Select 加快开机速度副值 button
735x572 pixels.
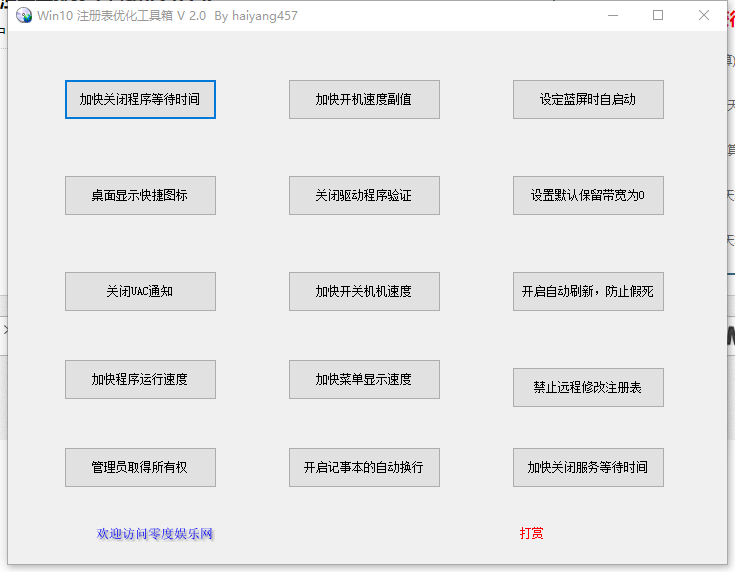(364, 99)
